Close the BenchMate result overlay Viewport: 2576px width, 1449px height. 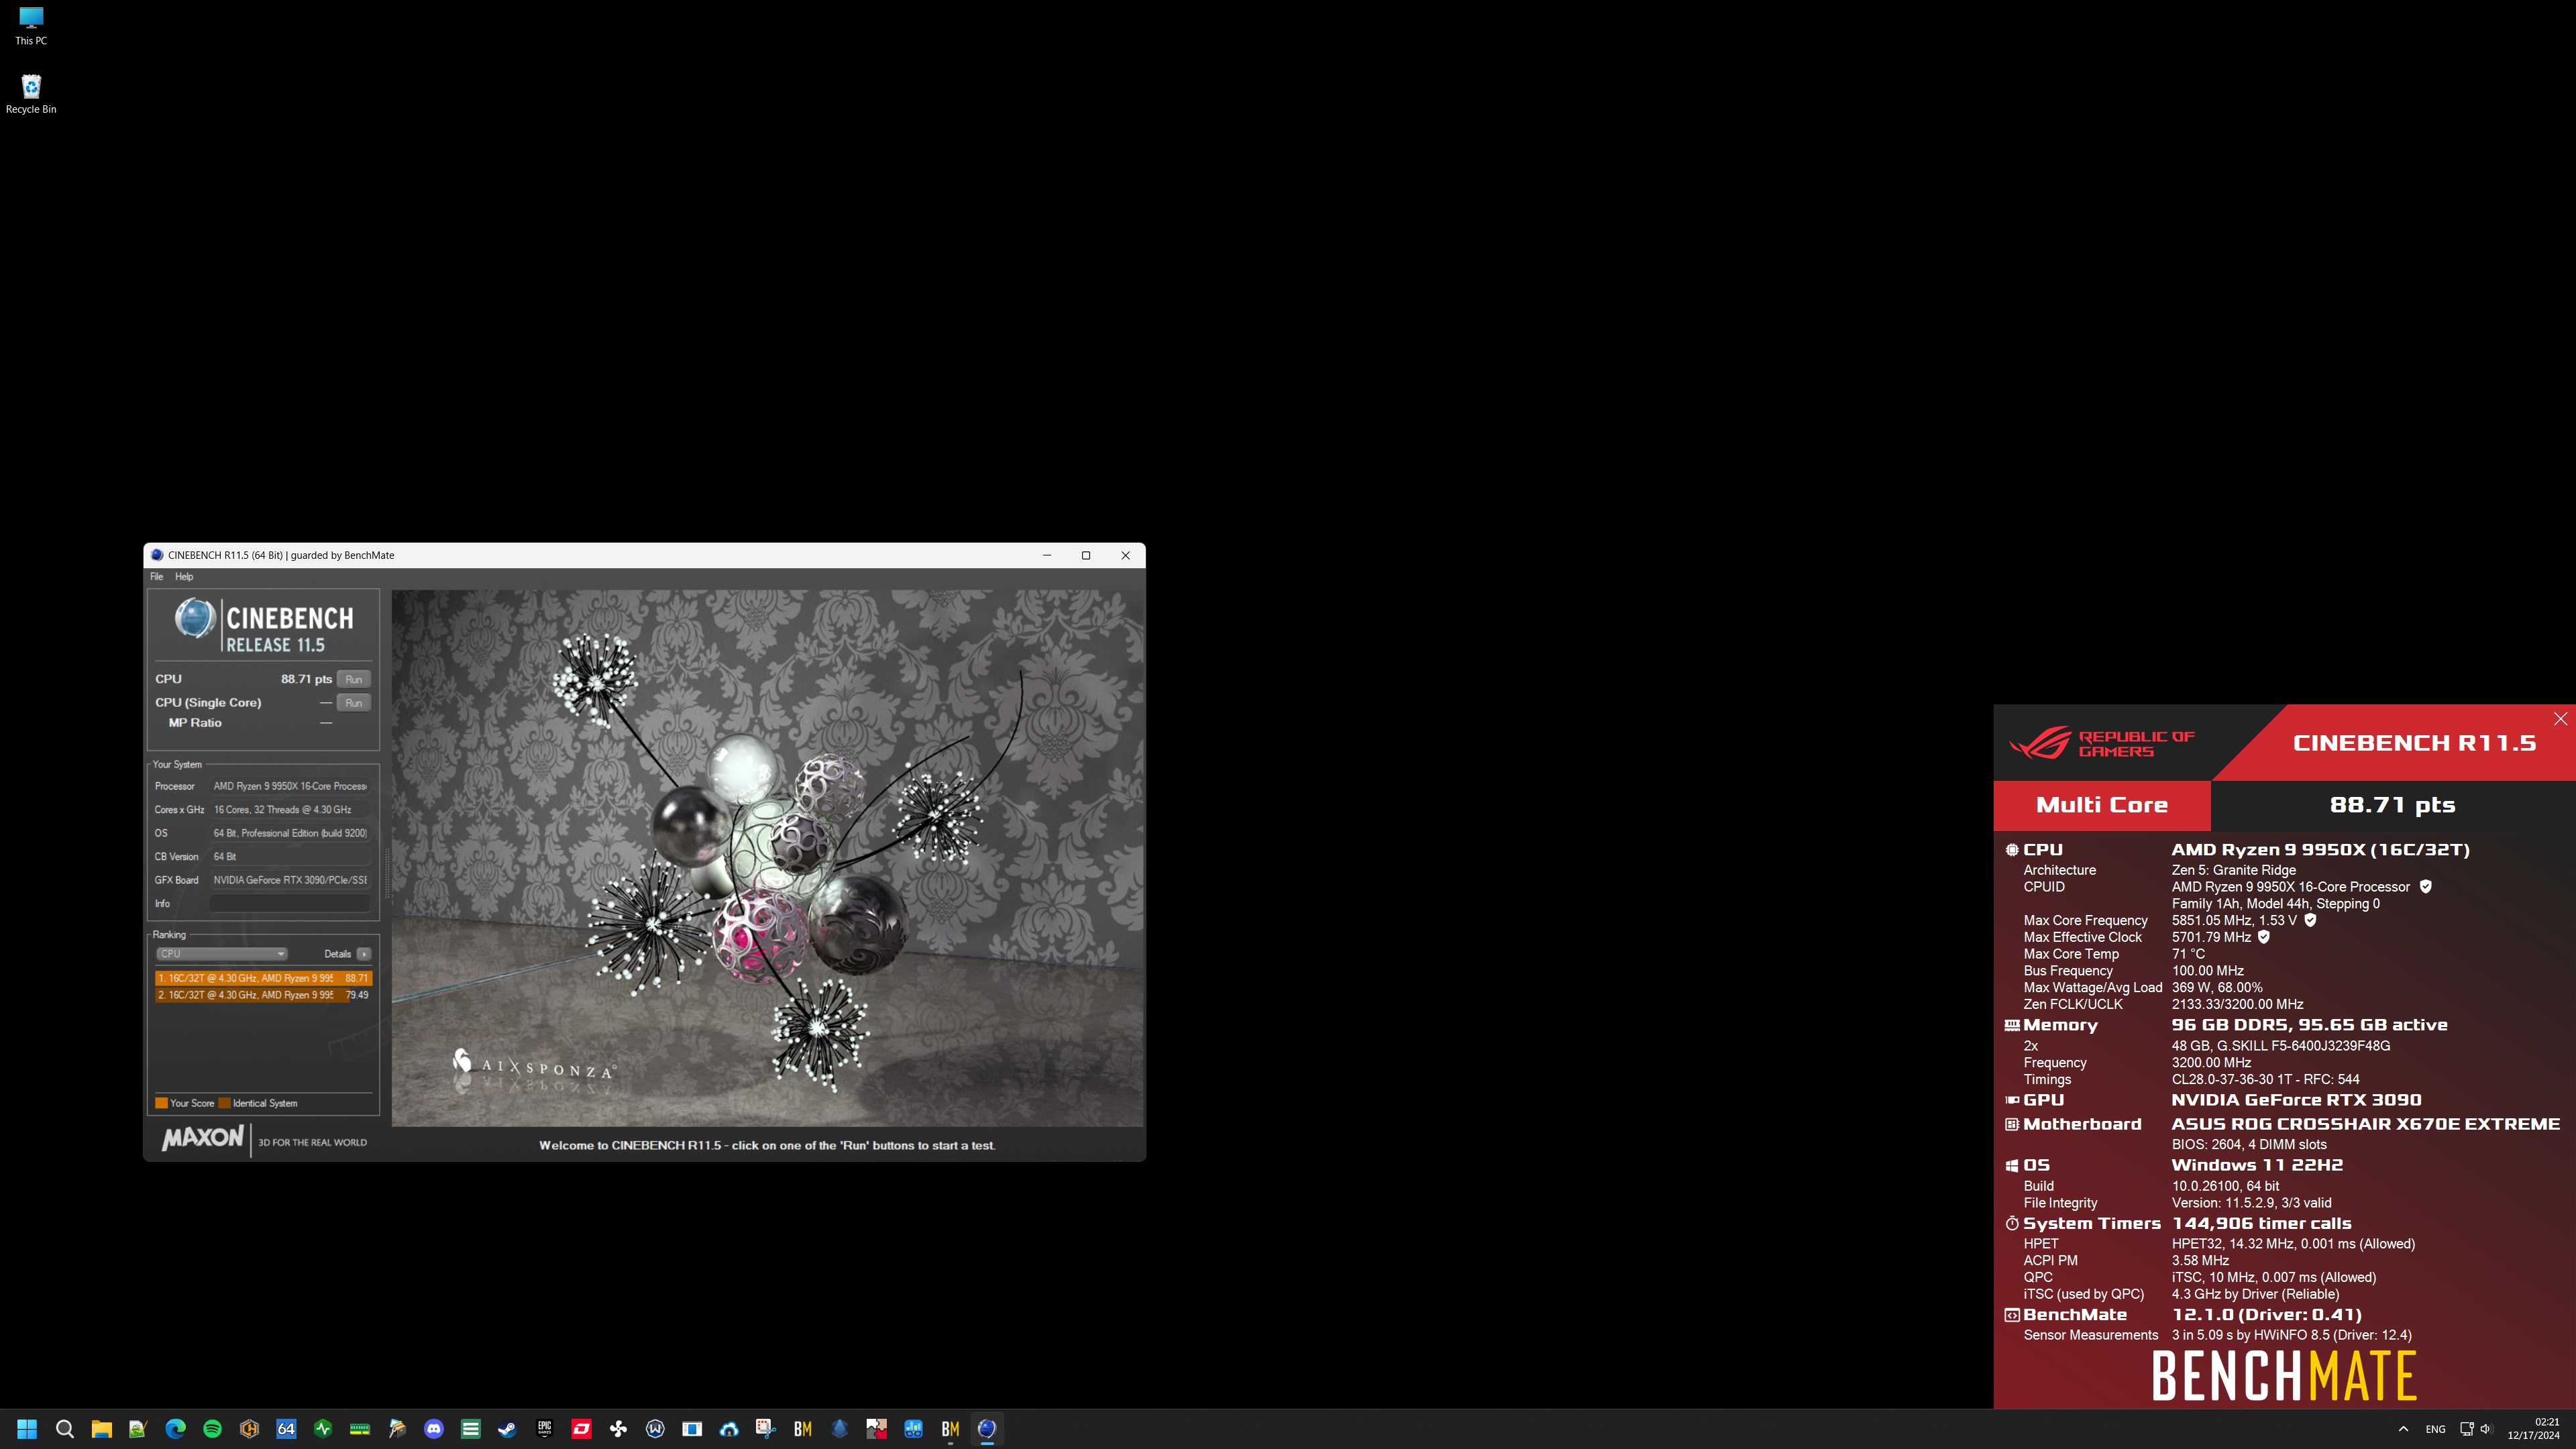2560,719
